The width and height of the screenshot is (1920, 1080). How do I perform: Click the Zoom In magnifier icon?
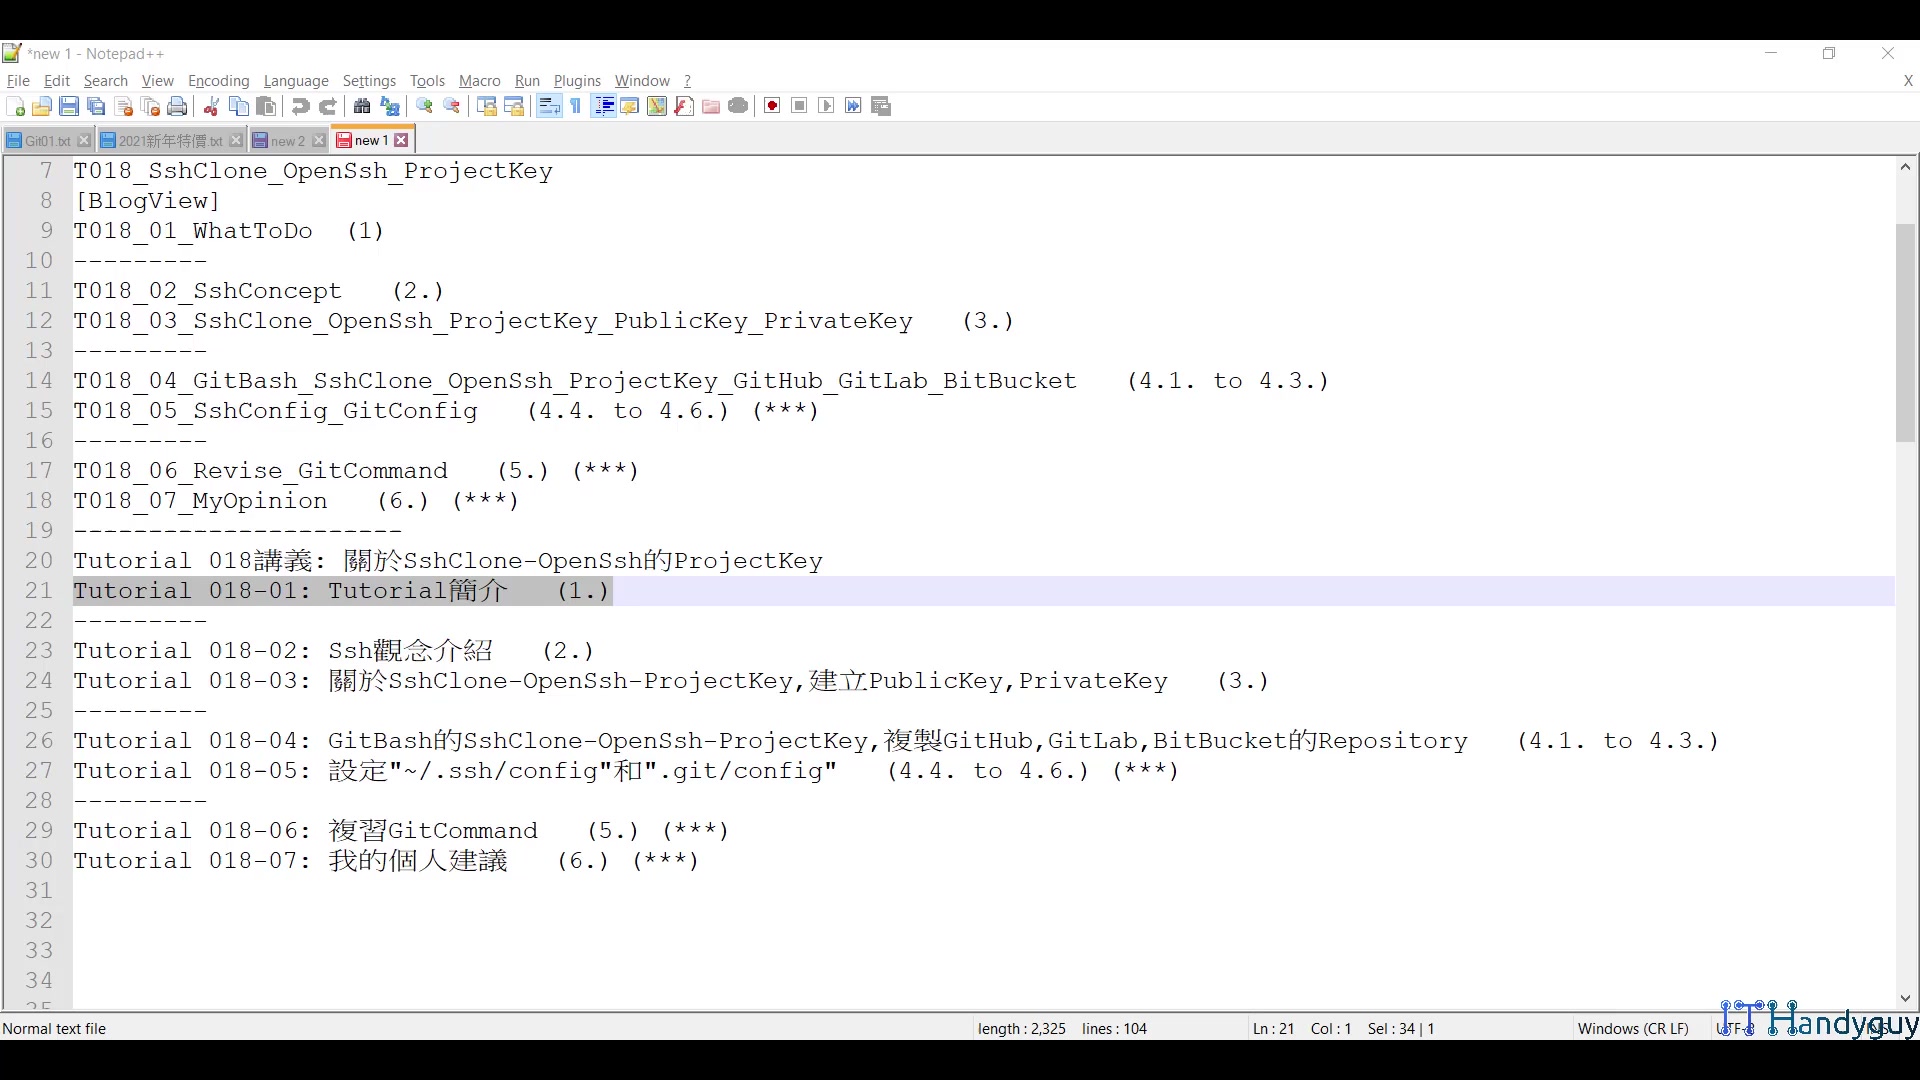(x=425, y=106)
